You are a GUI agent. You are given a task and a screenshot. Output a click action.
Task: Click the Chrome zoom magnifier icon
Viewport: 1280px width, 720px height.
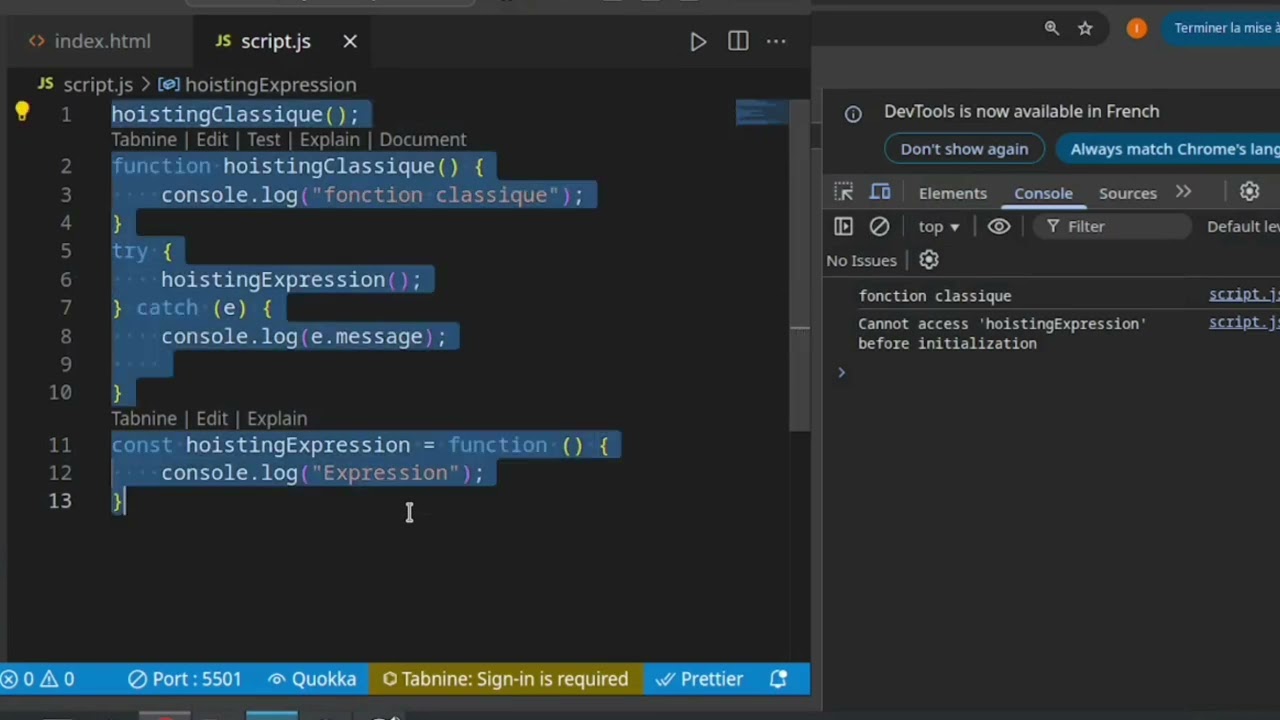pyautogui.click(x=1051, y=28)
